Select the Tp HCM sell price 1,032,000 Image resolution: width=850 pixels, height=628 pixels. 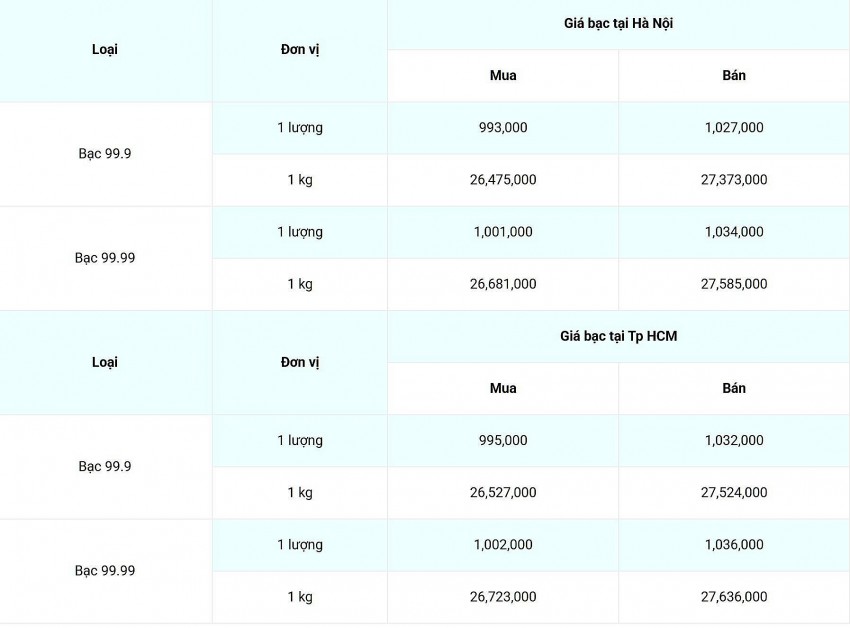[x=734, y=440]
